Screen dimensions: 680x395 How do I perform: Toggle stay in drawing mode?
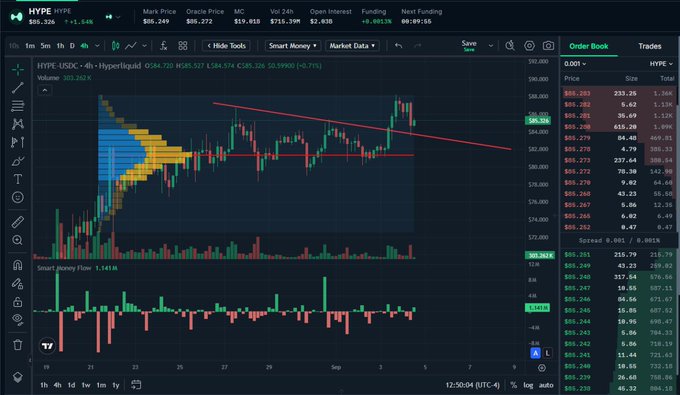pyautogui.click(x=18, y=283)
